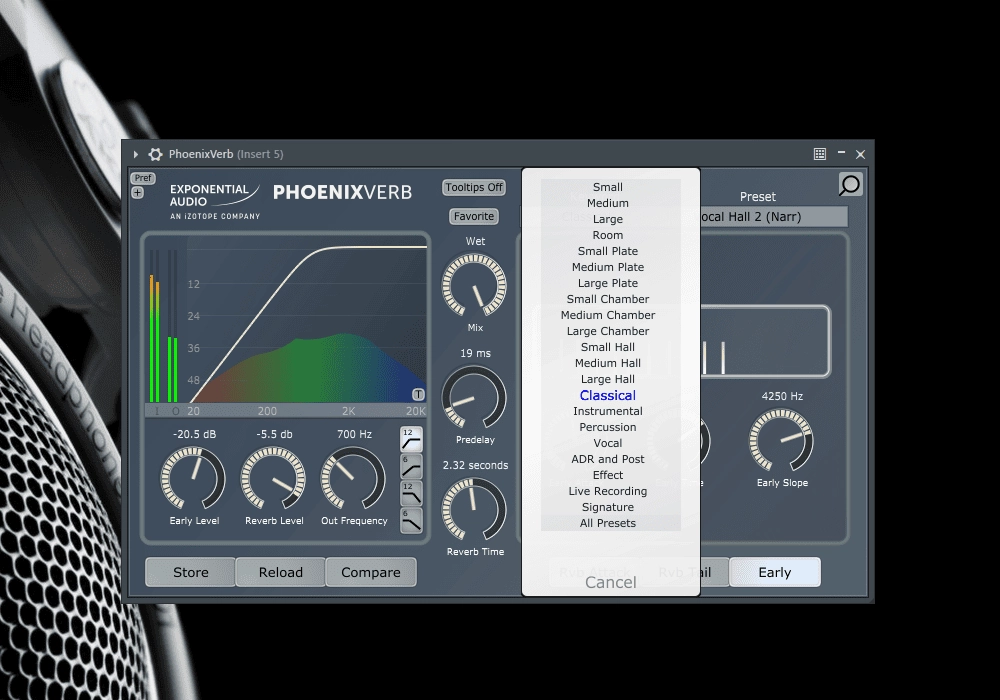The image size is (1000, 700).
Task: Expand the plugin menu arrow in the title bar
Action: (135, 154)
